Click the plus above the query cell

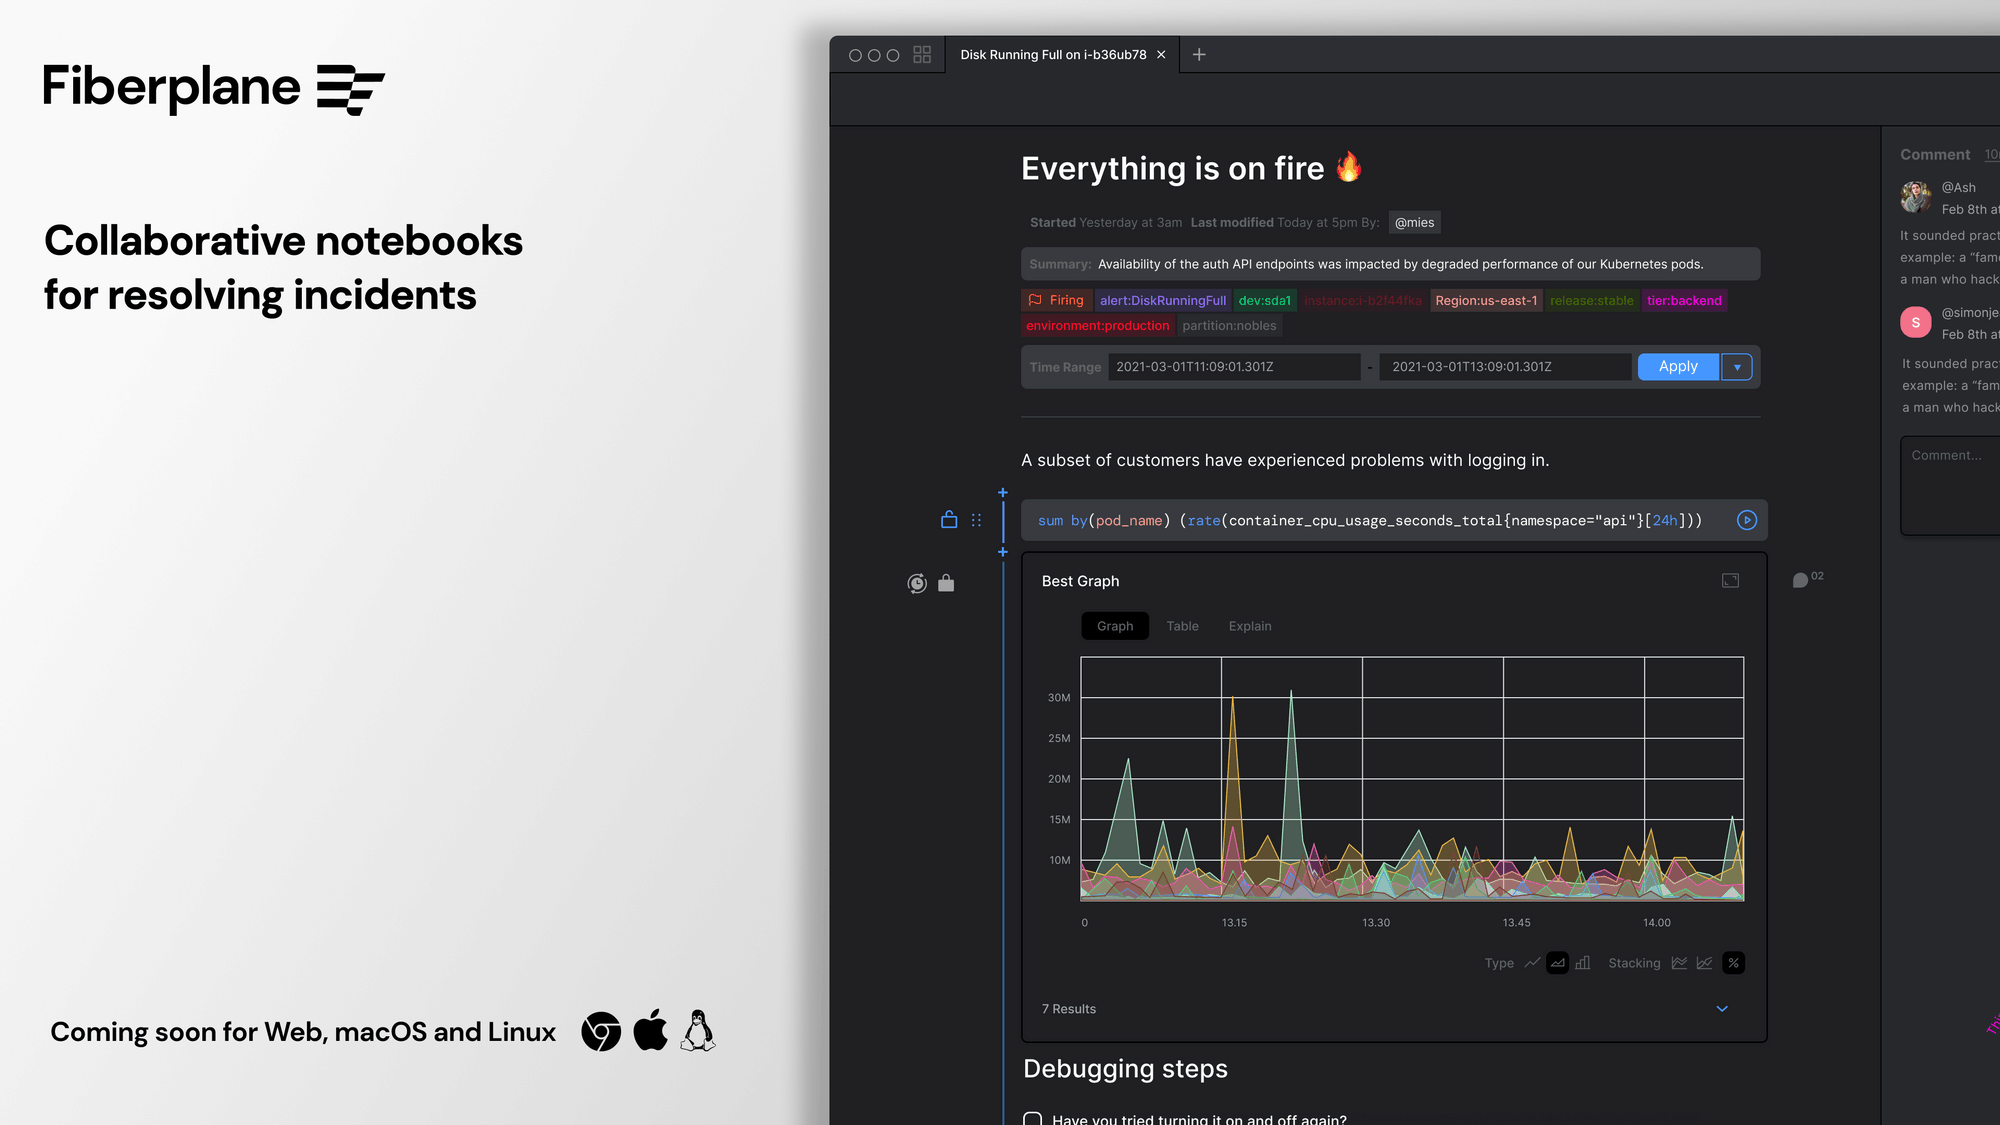[x=1002, y=493]
